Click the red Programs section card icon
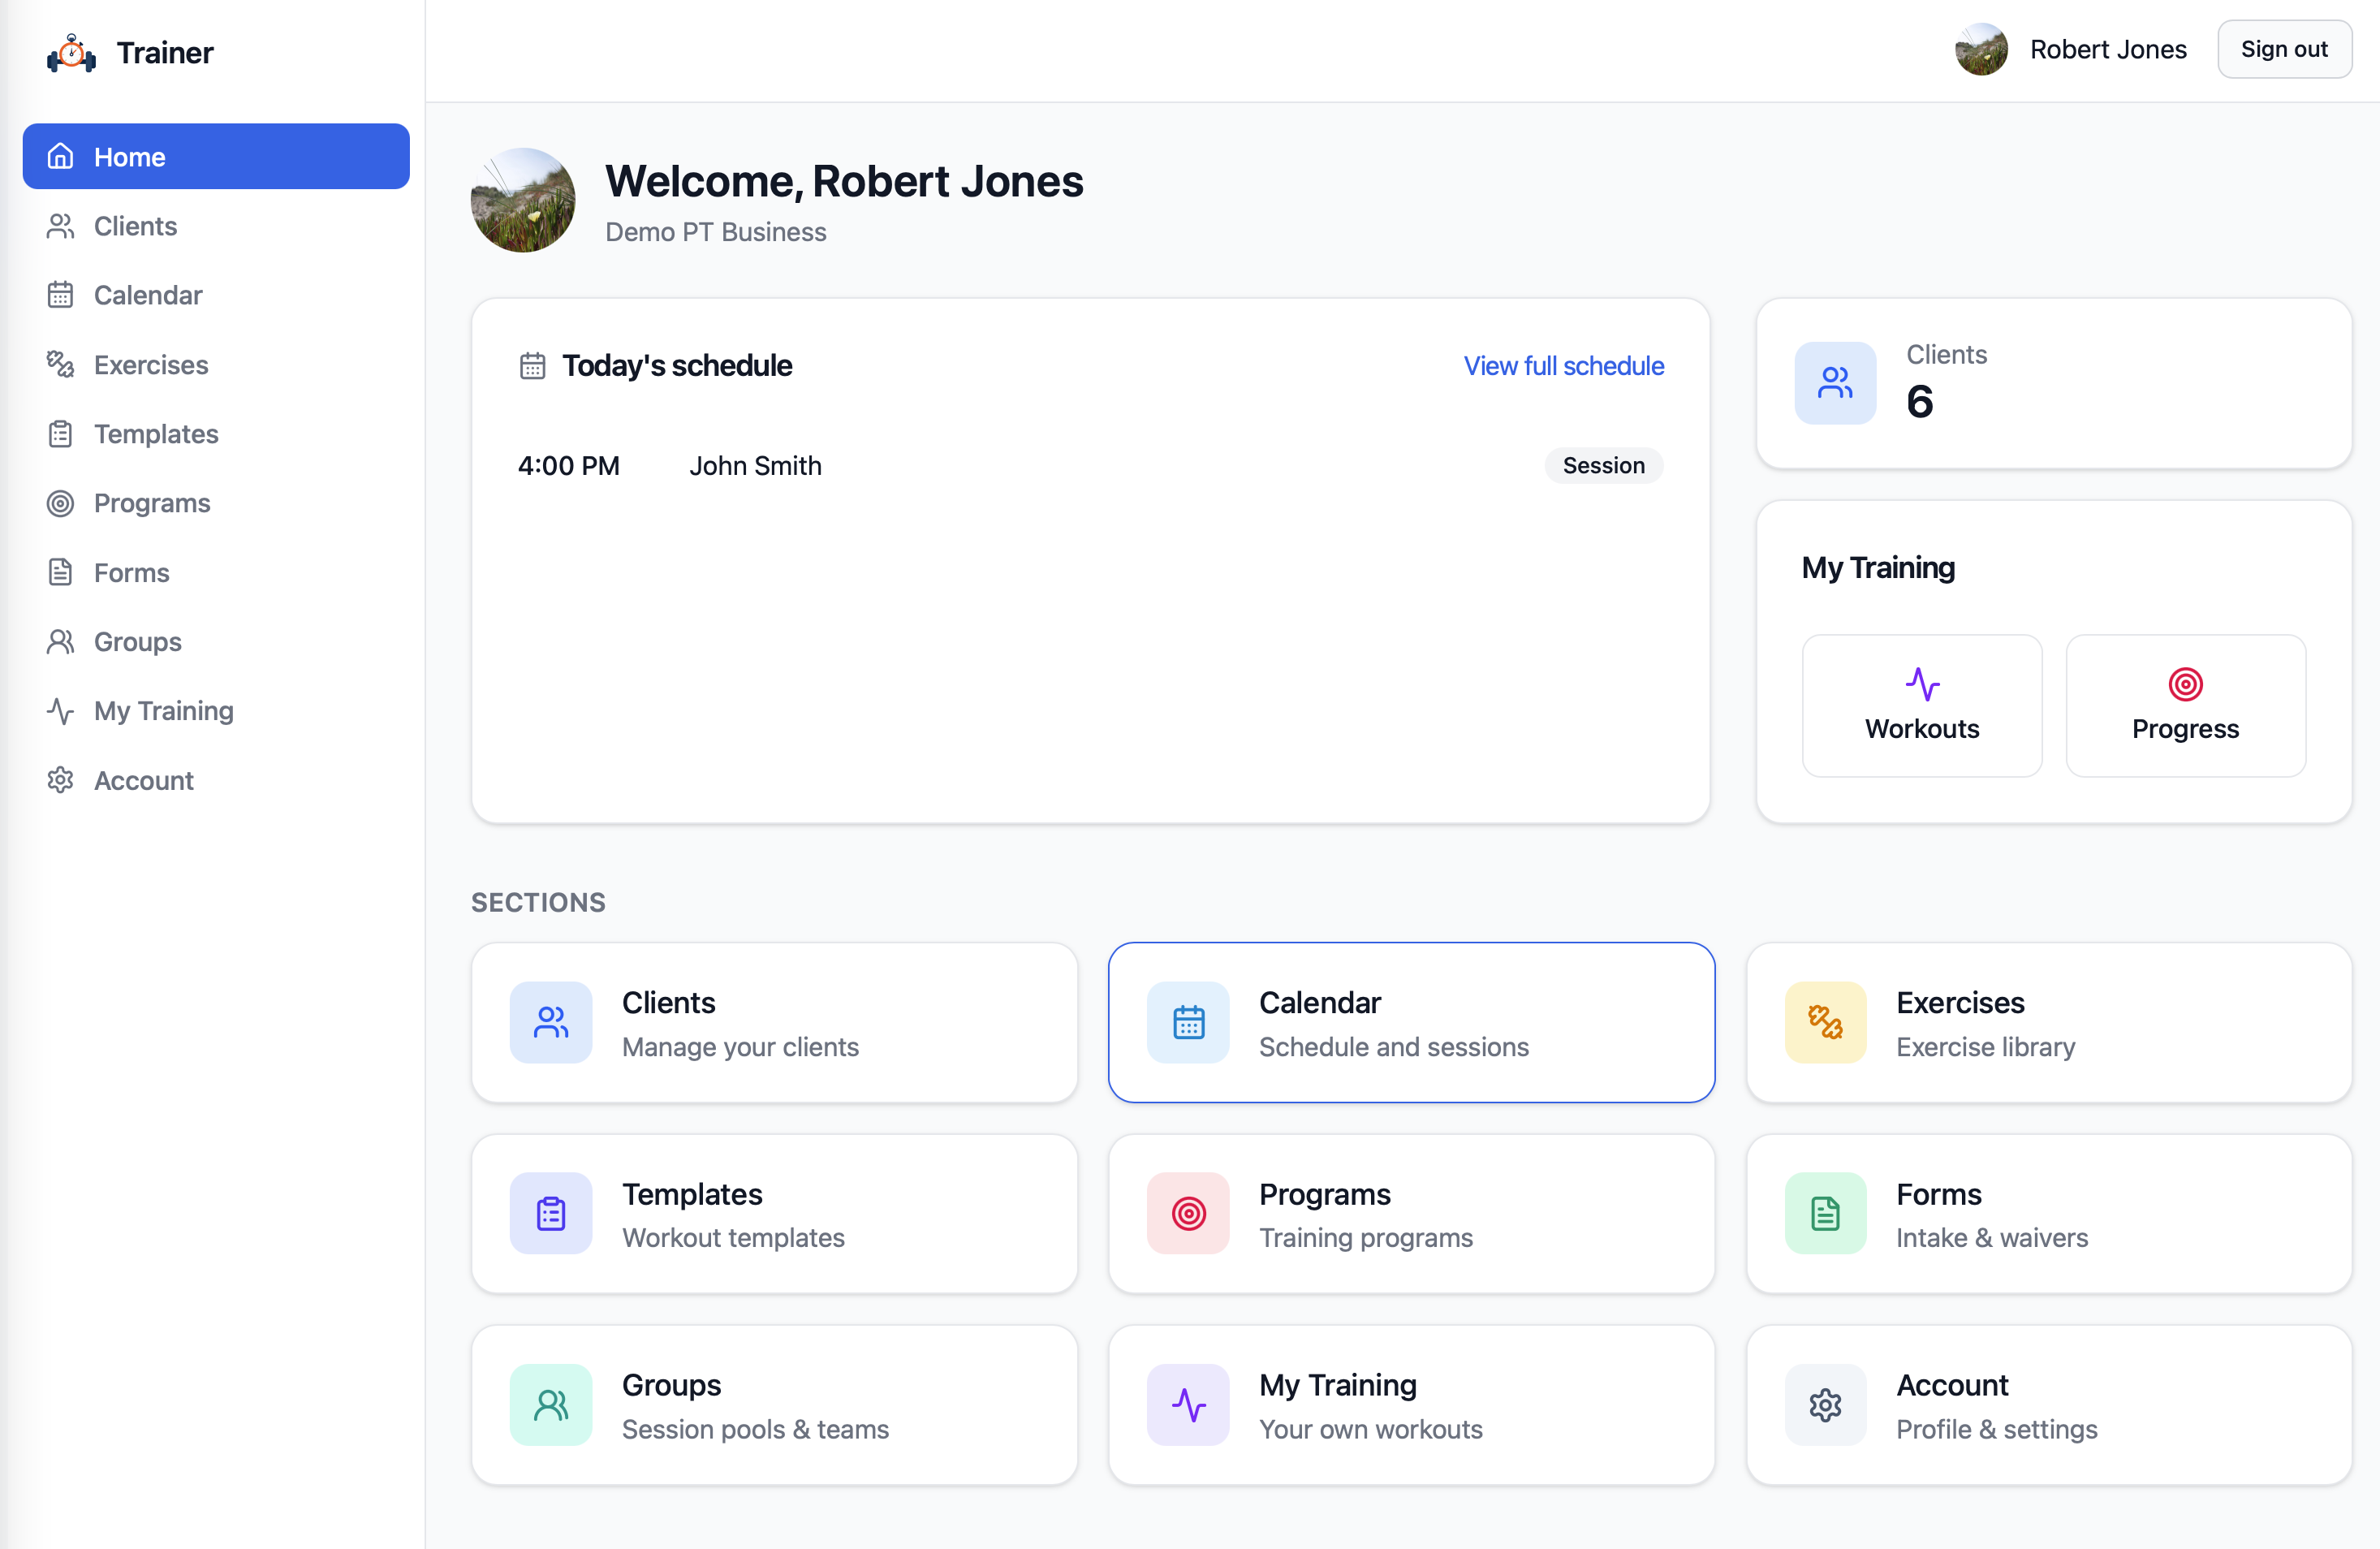The image size is (2380, 1549). (1188, 1213)
